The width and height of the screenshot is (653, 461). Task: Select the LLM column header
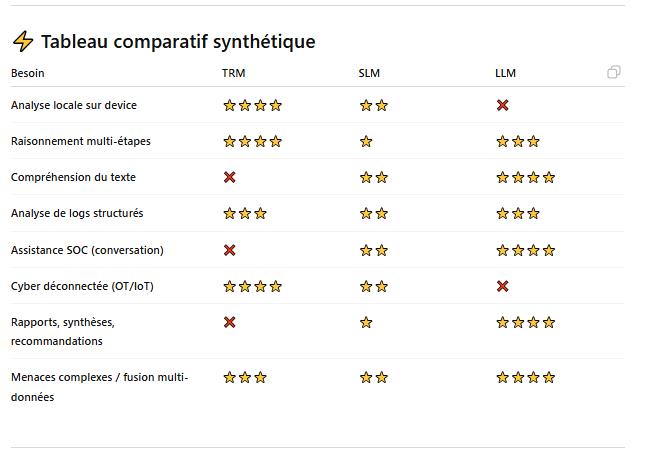(x=505, y=73)
